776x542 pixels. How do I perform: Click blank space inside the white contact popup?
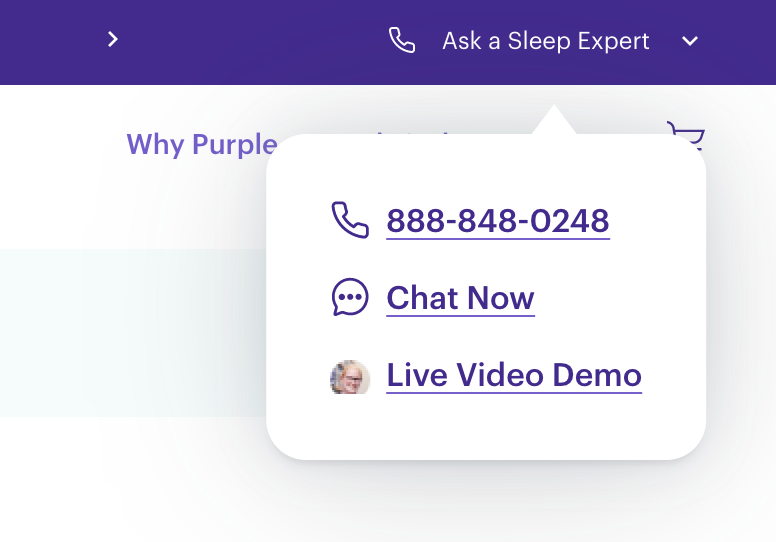point(486,430)
